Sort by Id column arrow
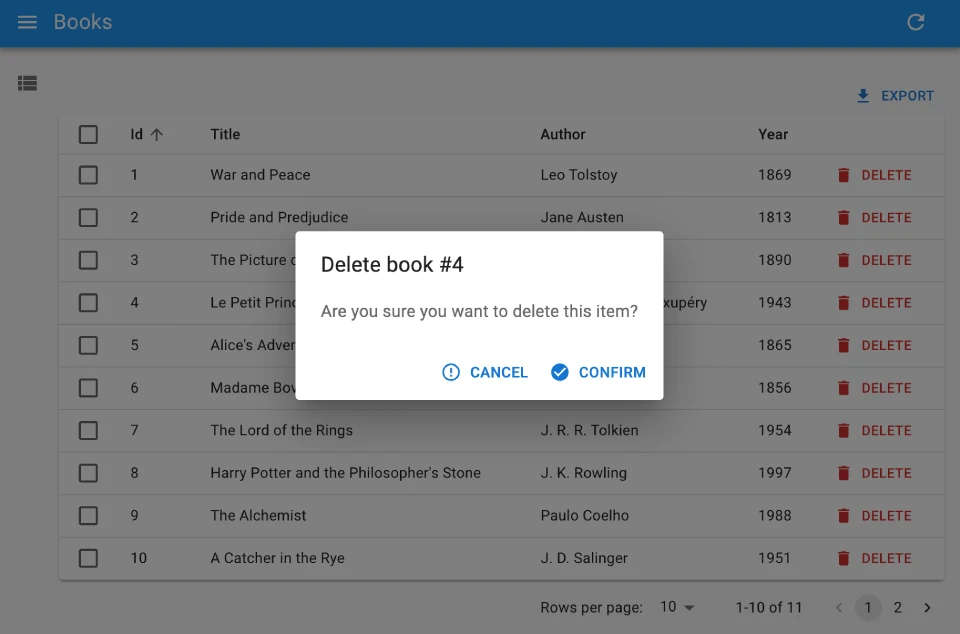Image resolution: width=960 pixels, height=634 pixels. [156, 134]
